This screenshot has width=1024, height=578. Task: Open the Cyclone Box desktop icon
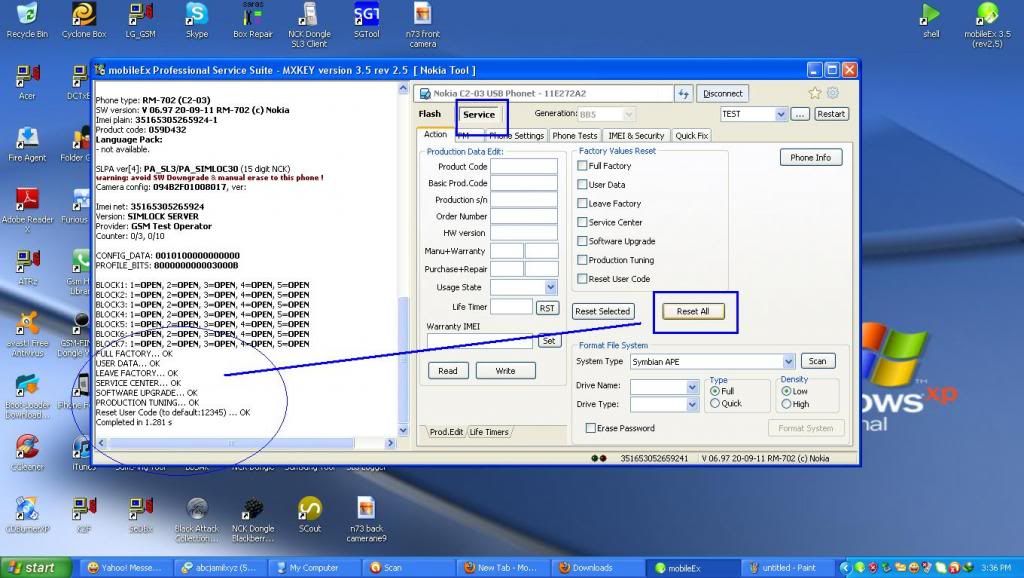point(84,20)
